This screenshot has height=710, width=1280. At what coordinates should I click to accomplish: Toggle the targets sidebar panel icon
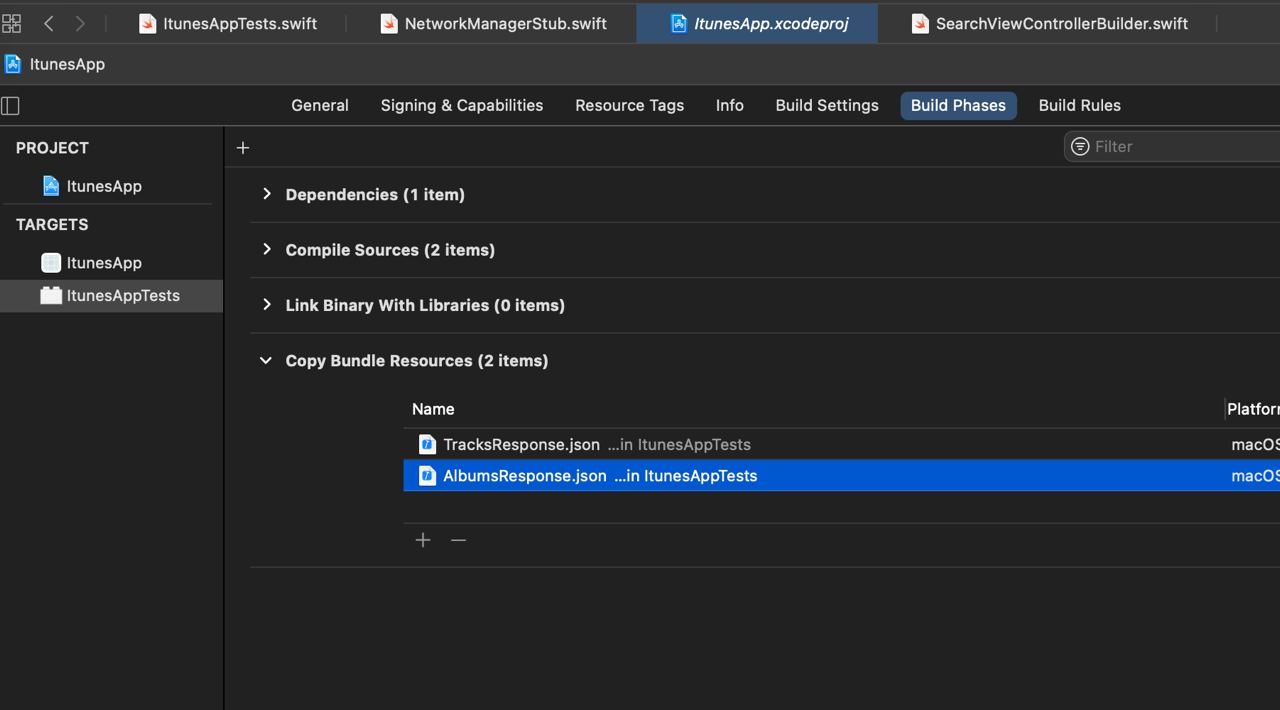(11, 105)
